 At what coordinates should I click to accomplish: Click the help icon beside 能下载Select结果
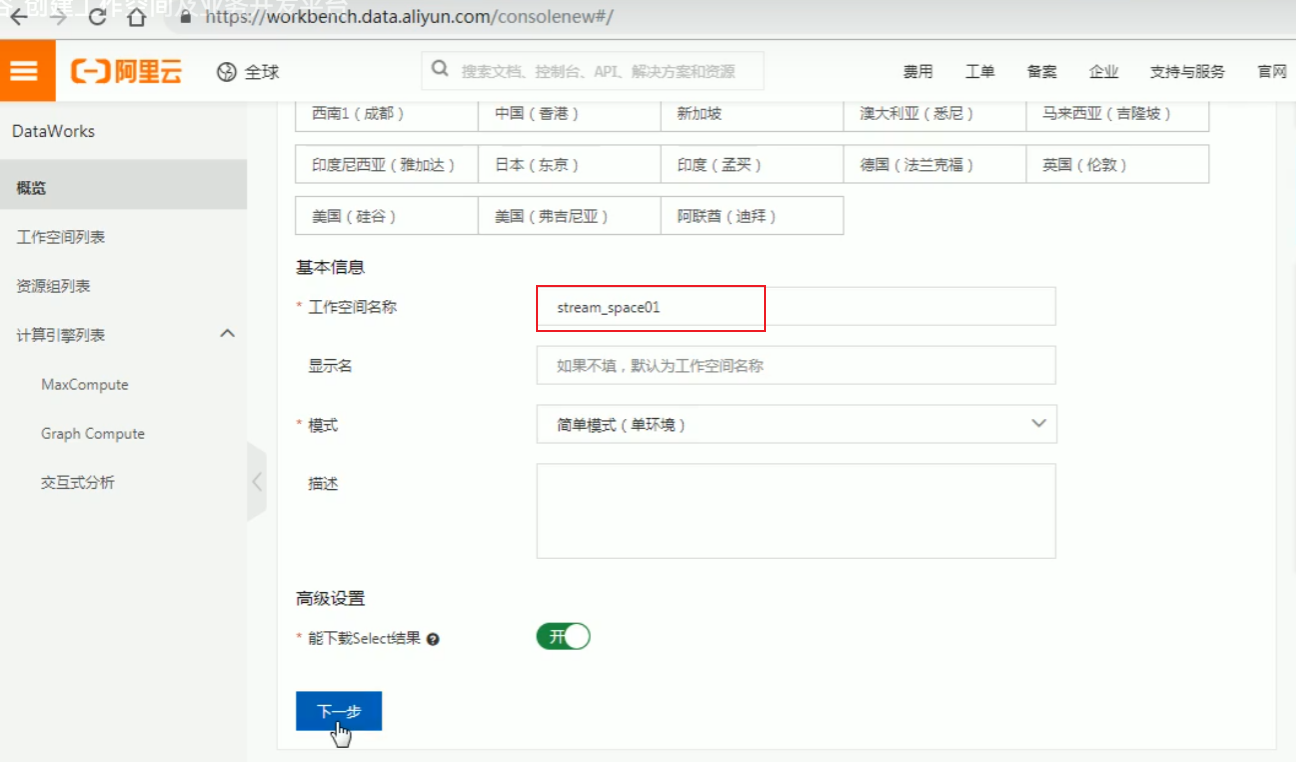point(433,639)
